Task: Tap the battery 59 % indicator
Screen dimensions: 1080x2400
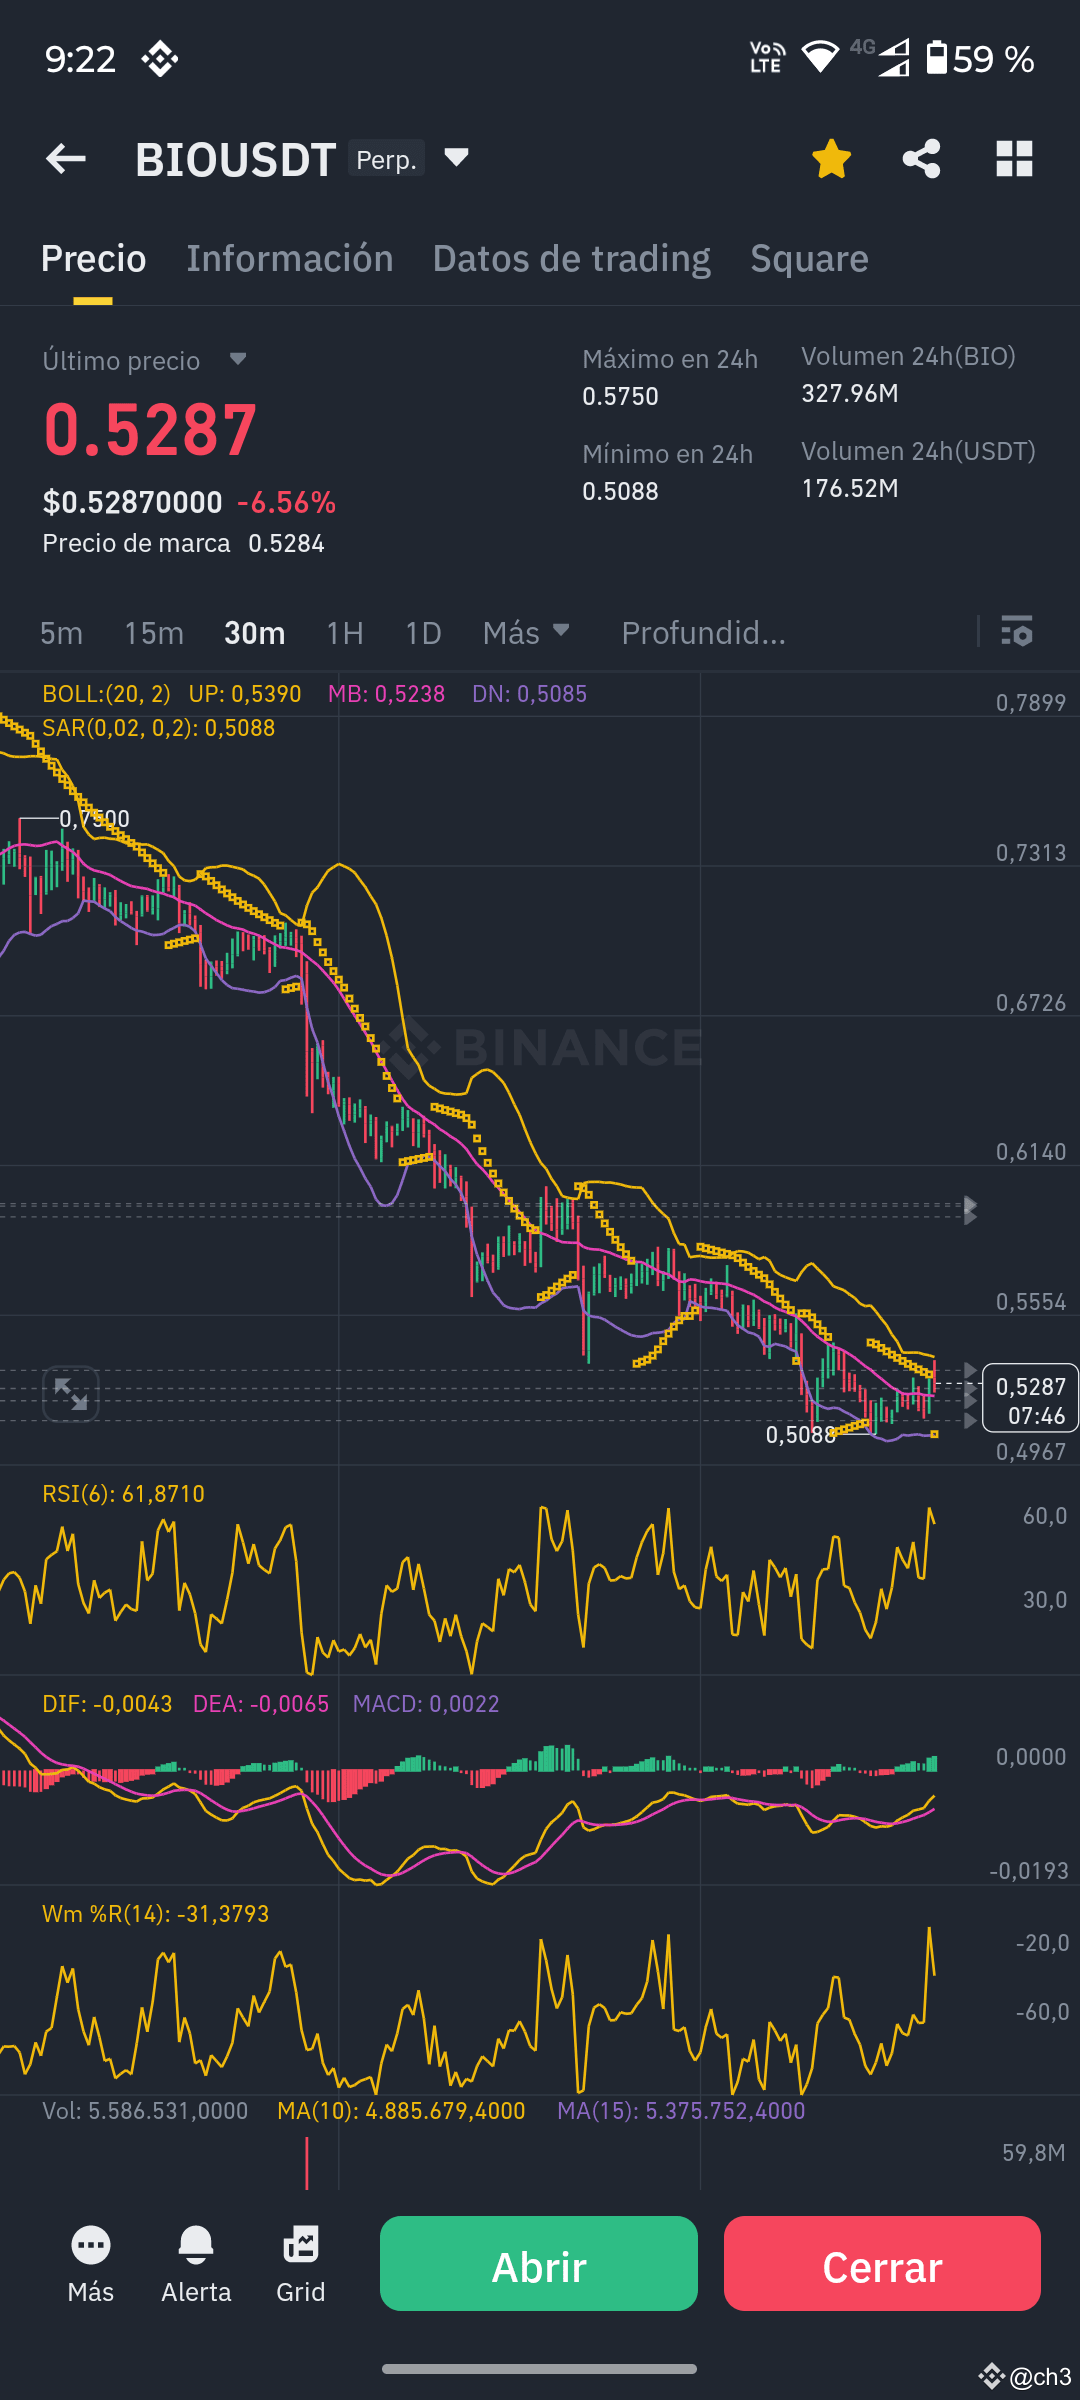Action: (980, 59)
